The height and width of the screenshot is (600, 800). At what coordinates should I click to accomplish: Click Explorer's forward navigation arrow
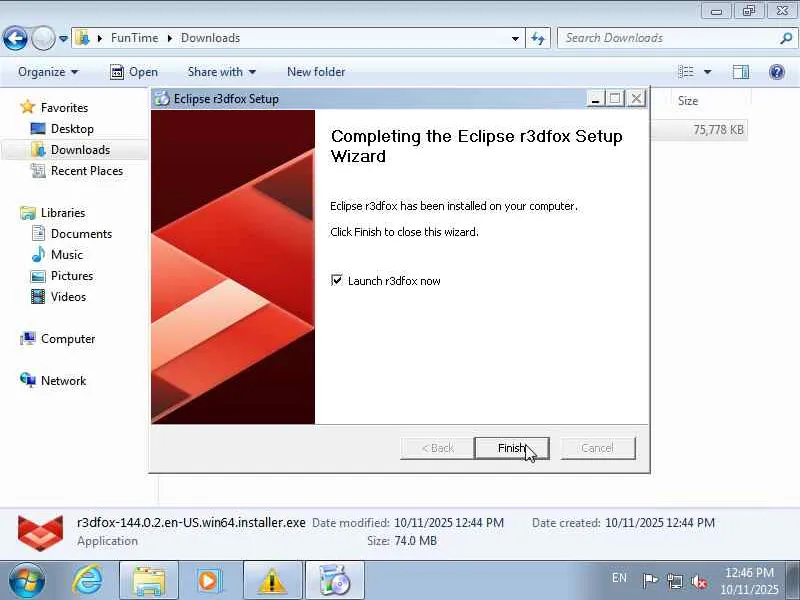pos(44,38)
